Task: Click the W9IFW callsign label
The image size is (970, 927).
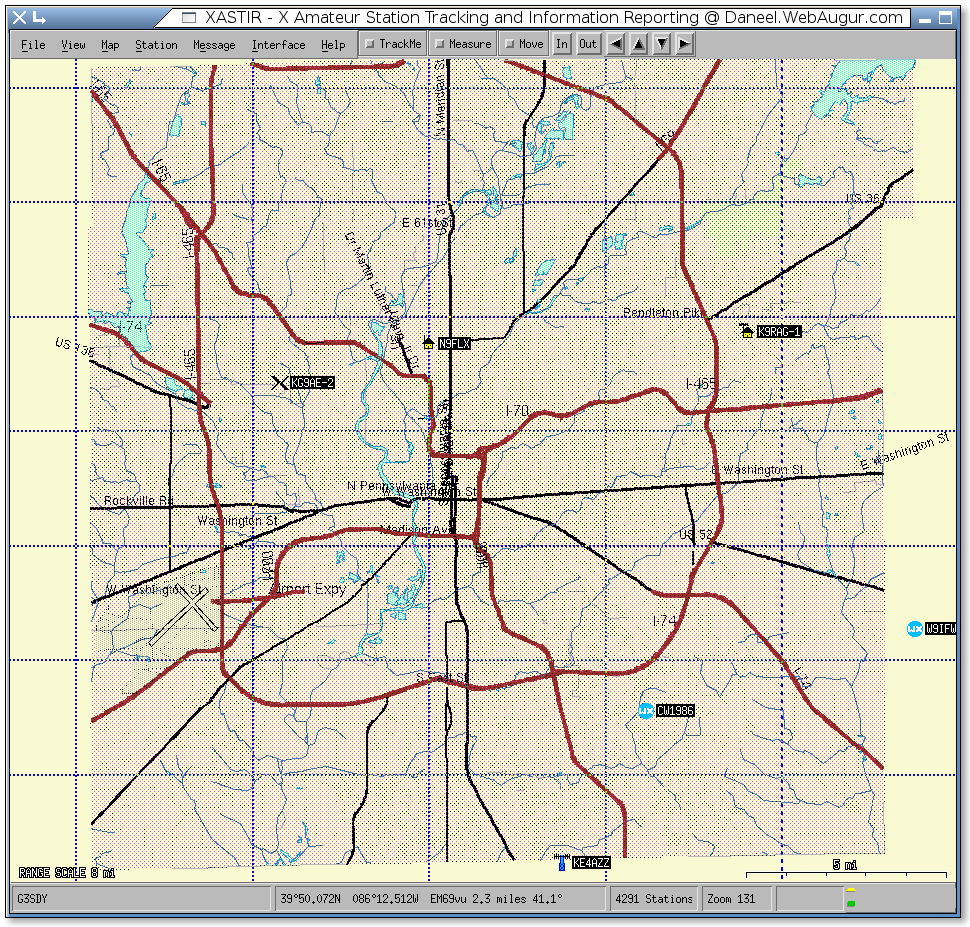Action: click(x=940, y=629)
